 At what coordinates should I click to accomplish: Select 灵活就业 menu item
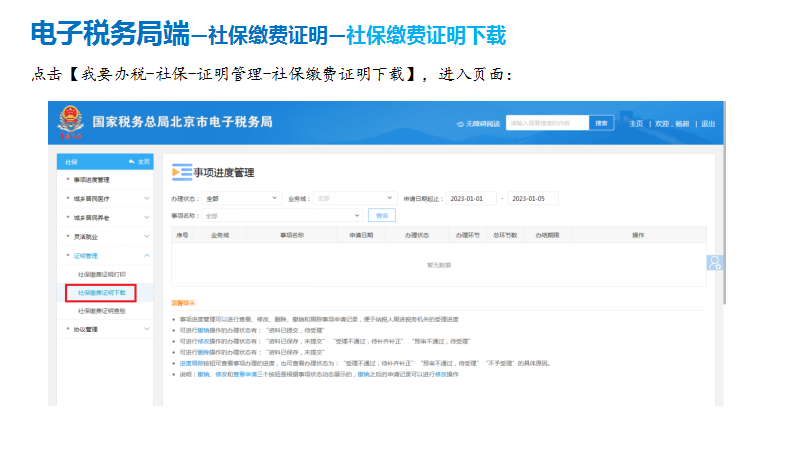(86, 237)
